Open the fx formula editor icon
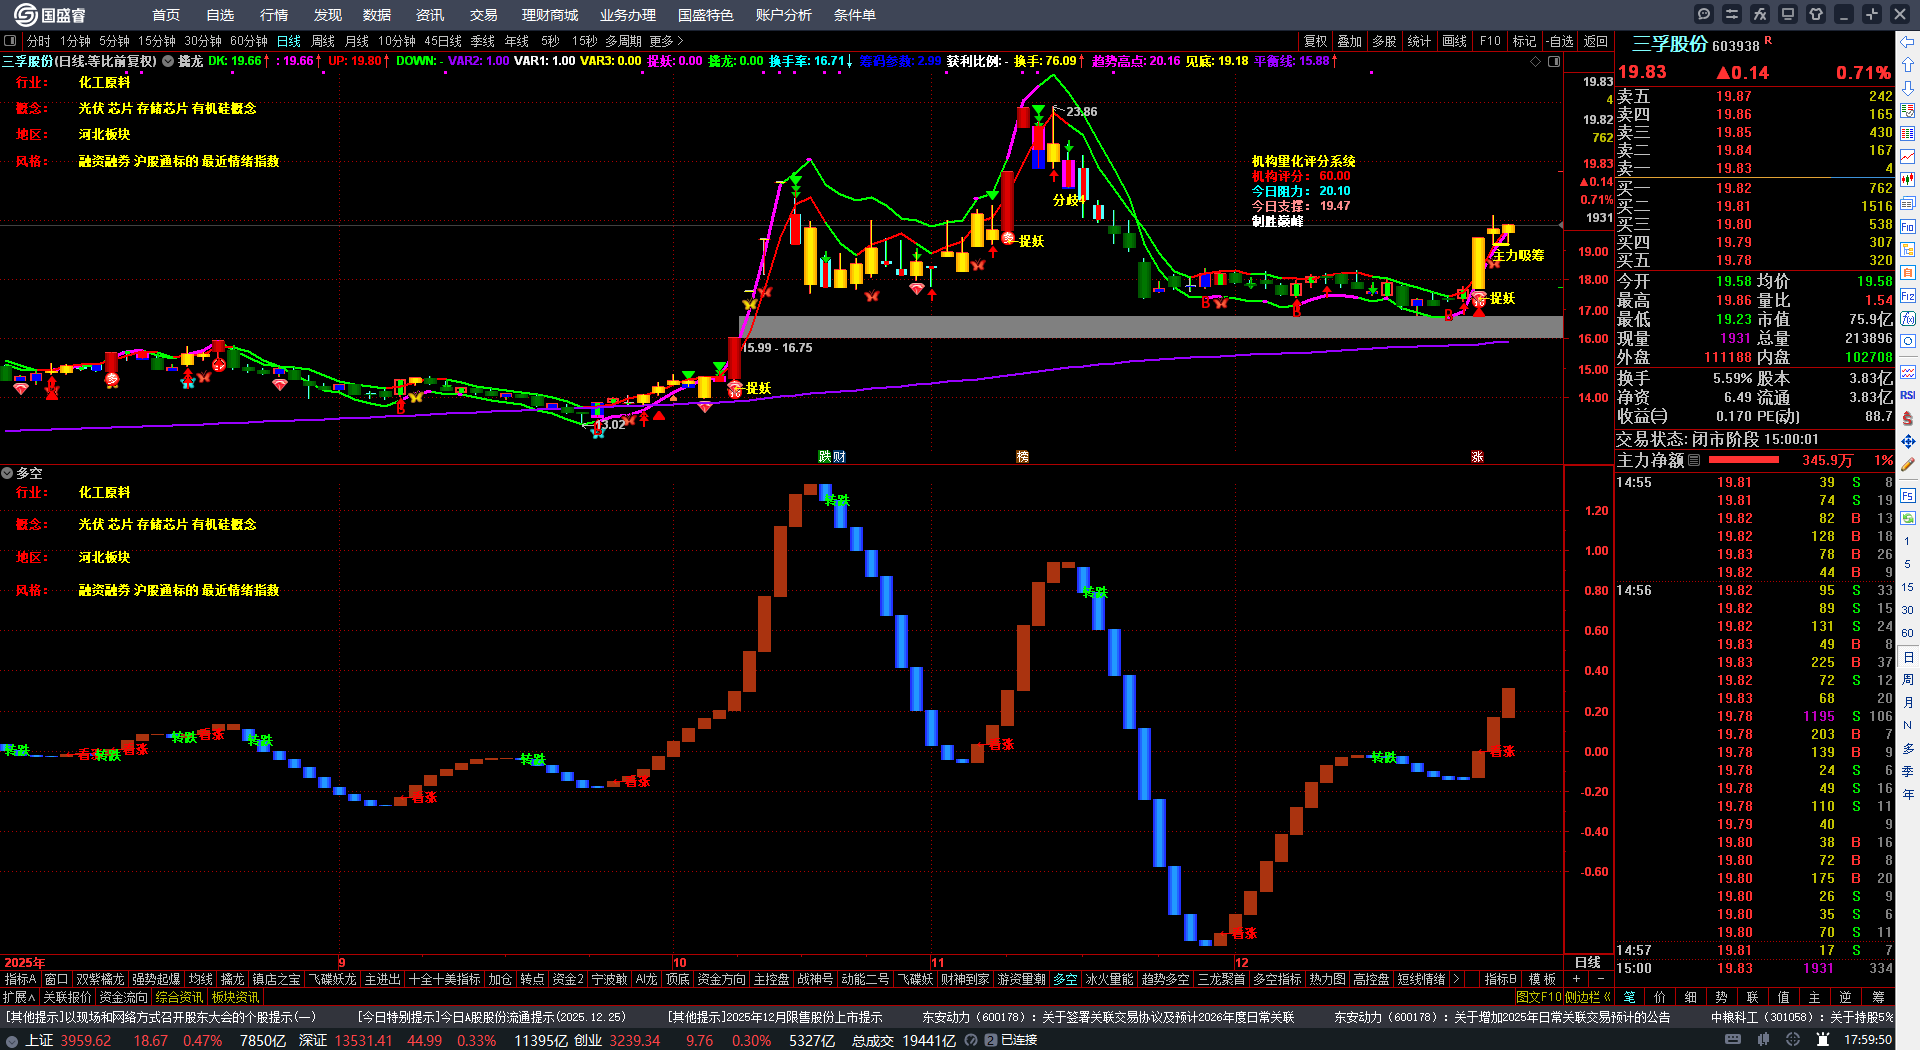 (1760, 14)
